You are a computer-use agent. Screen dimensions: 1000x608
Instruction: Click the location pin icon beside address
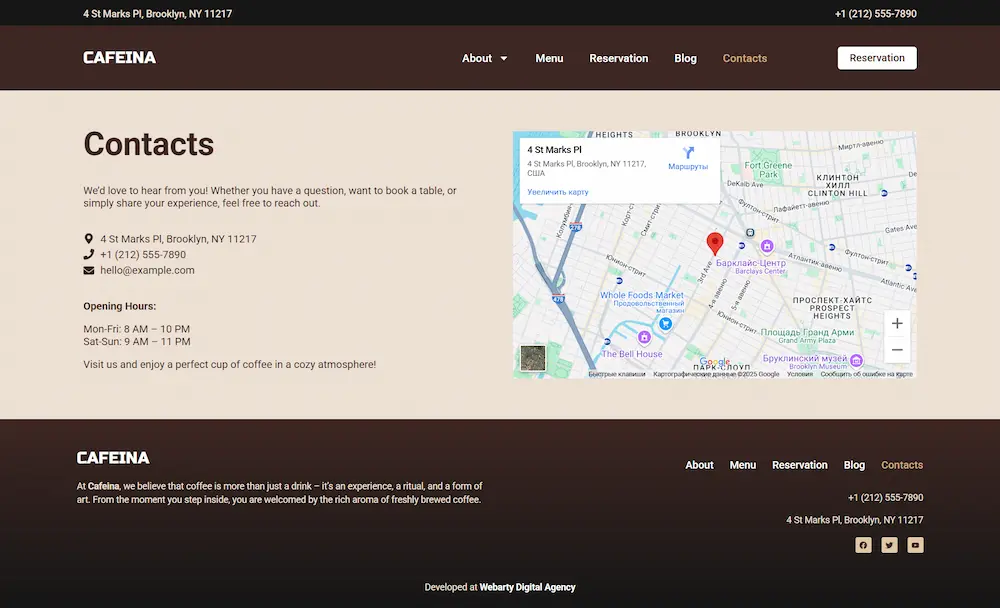point(89,239)
